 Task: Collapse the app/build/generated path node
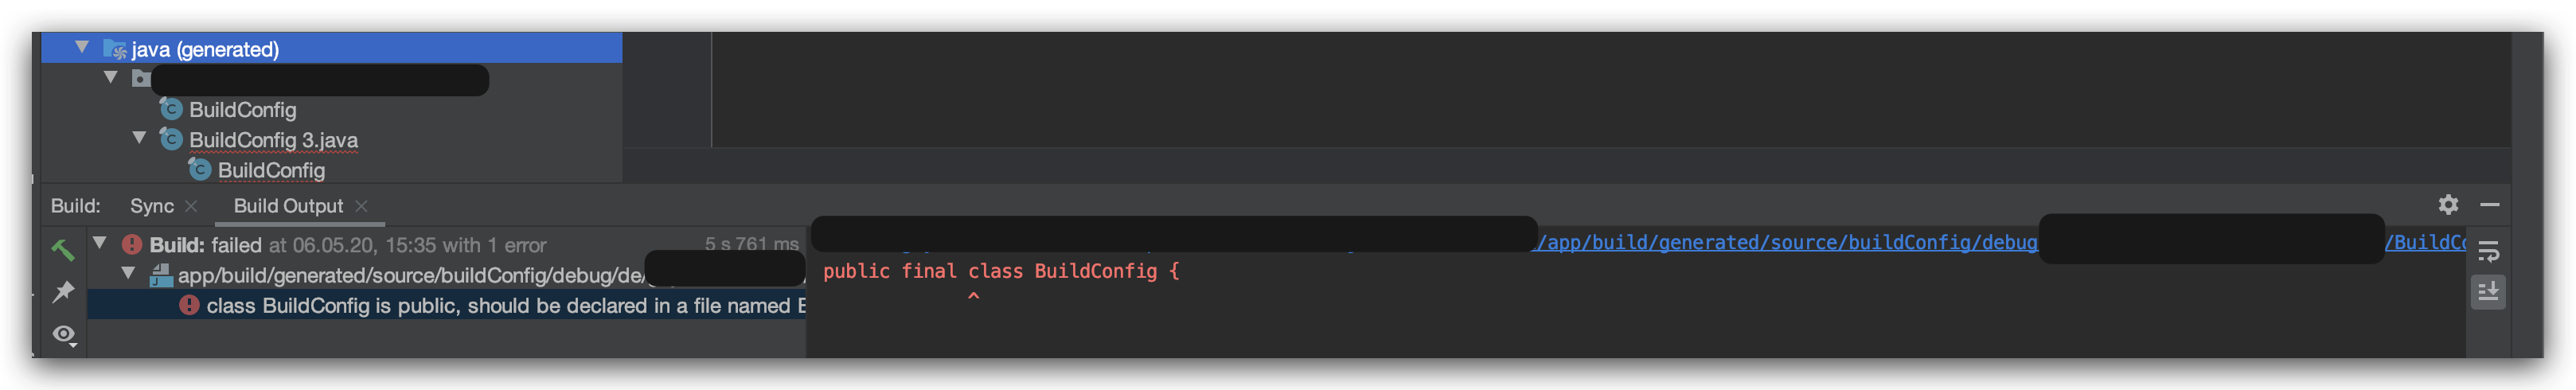coord(128,273)
